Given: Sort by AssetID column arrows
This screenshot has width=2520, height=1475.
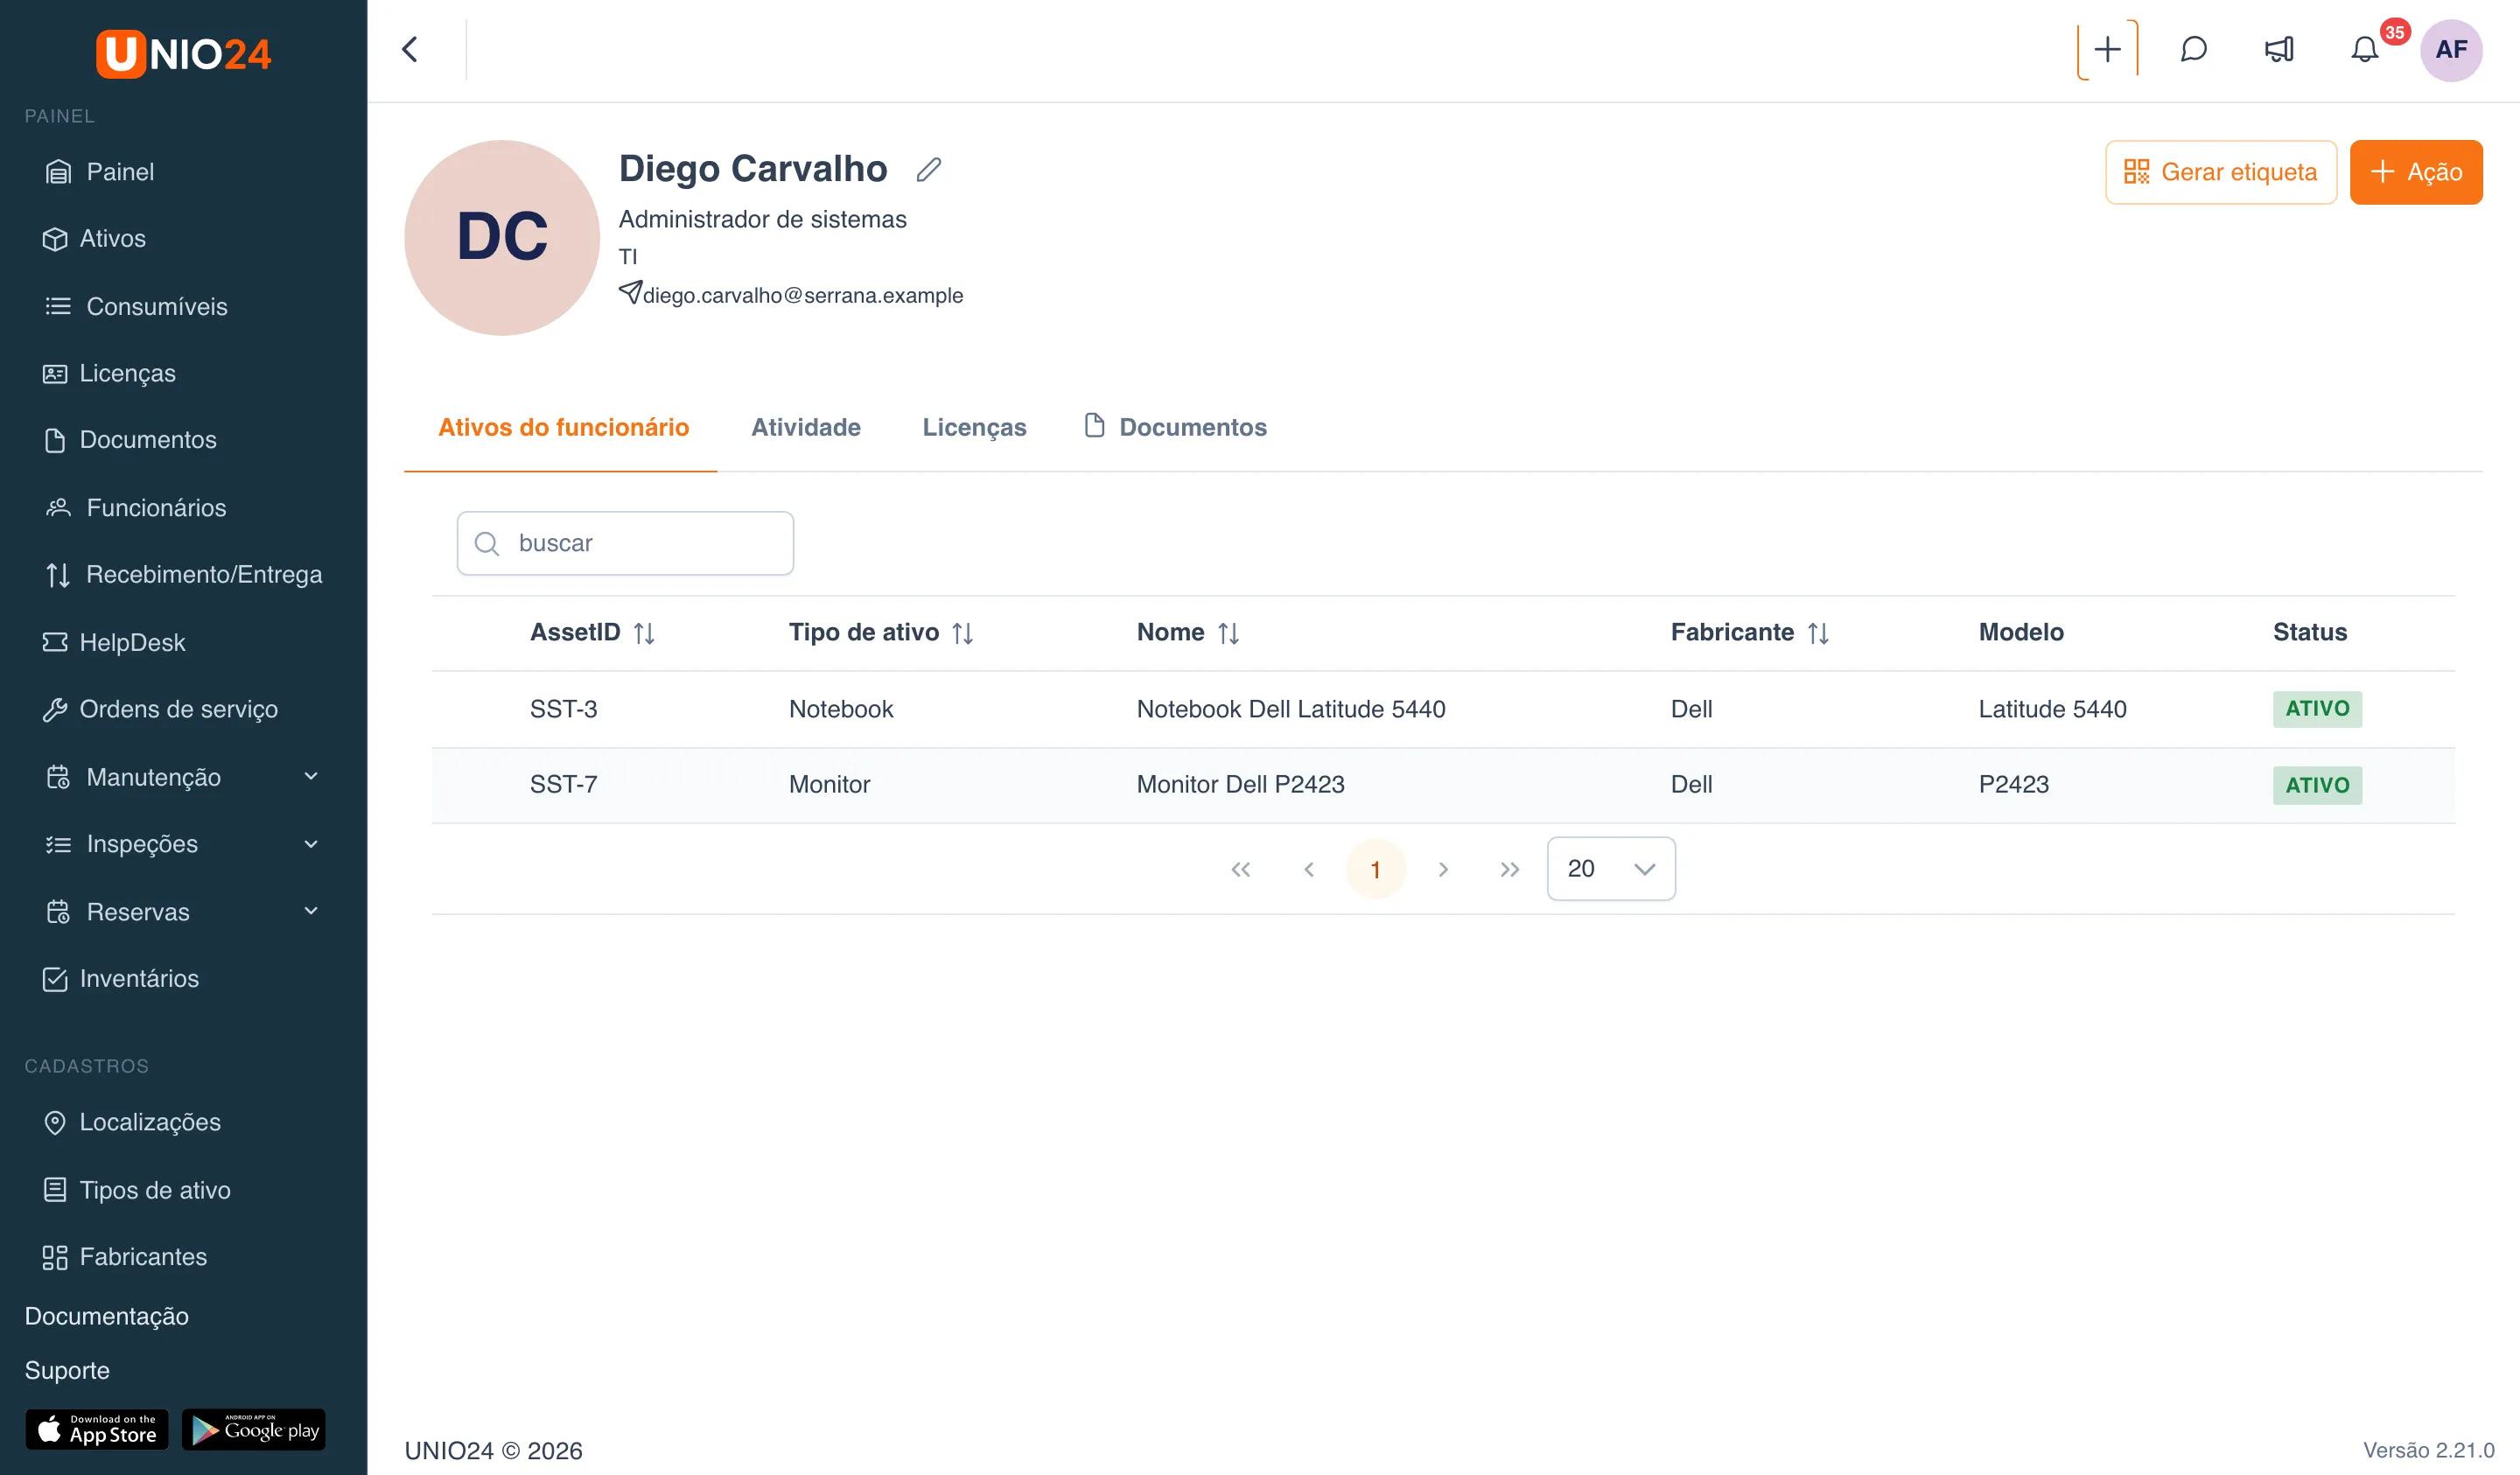Looking at the screenshot, I should click(x=644, y=633).
